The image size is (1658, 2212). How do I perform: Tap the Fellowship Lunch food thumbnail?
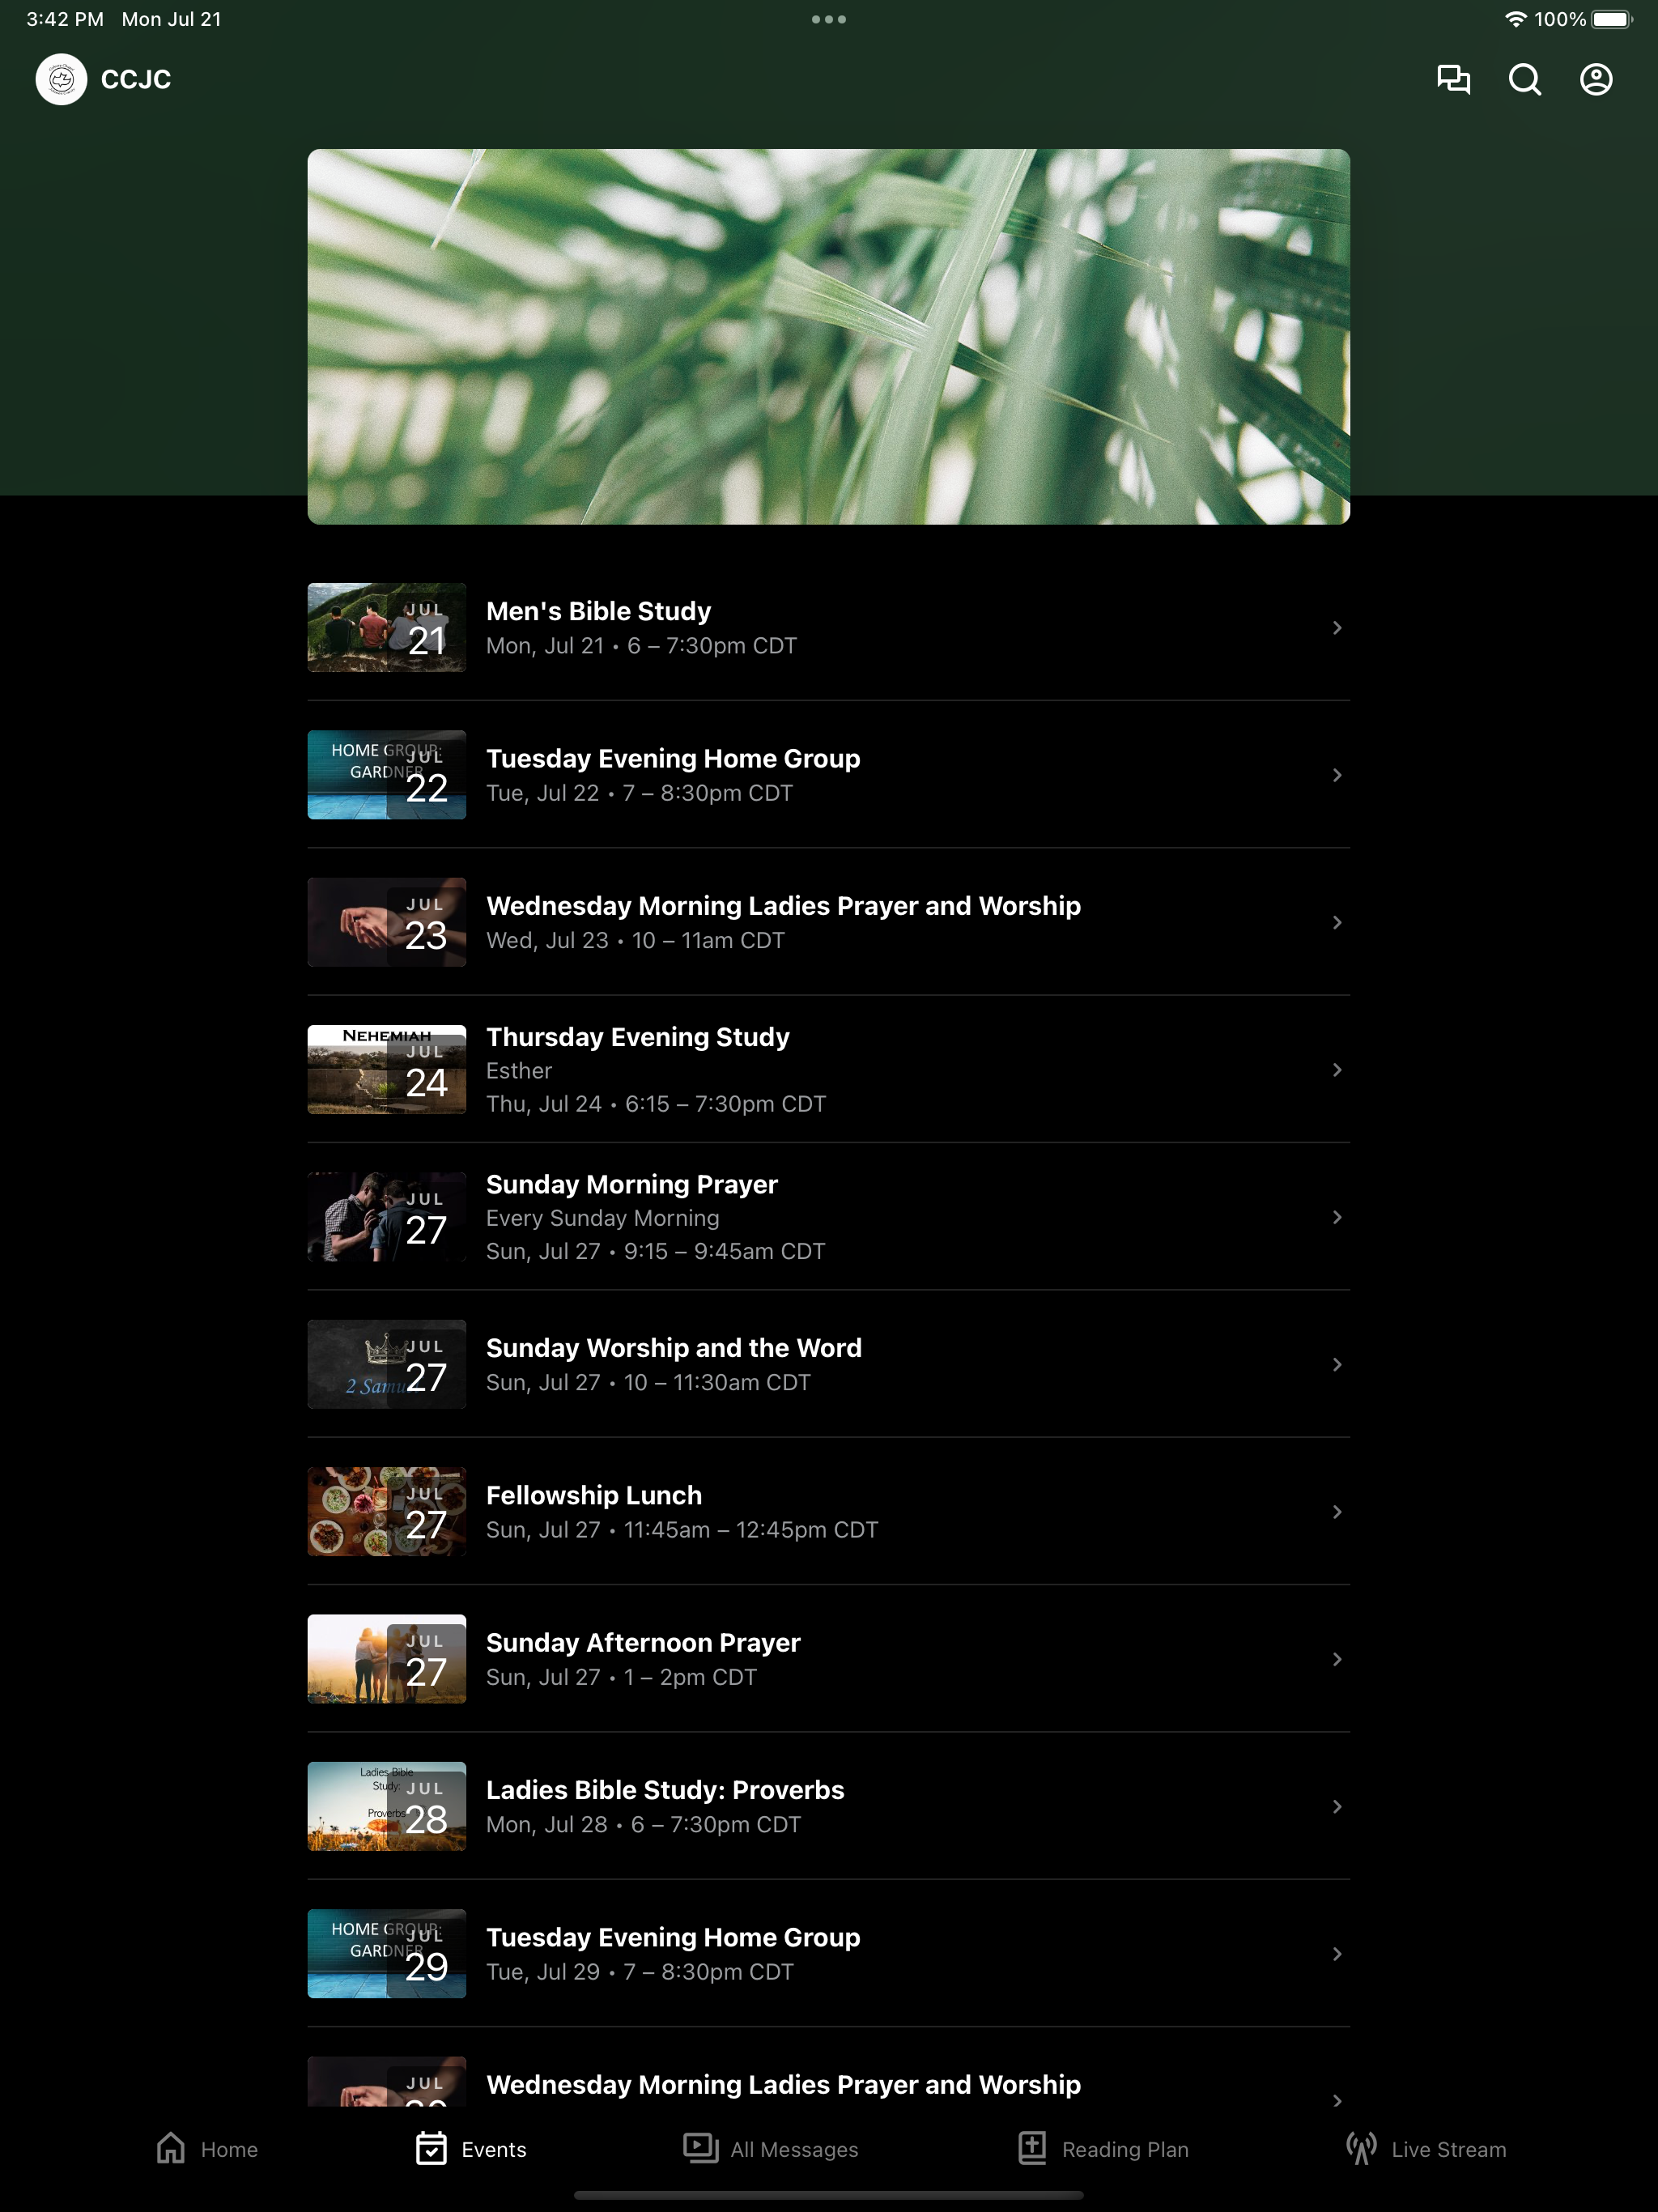coord(387,1512)
